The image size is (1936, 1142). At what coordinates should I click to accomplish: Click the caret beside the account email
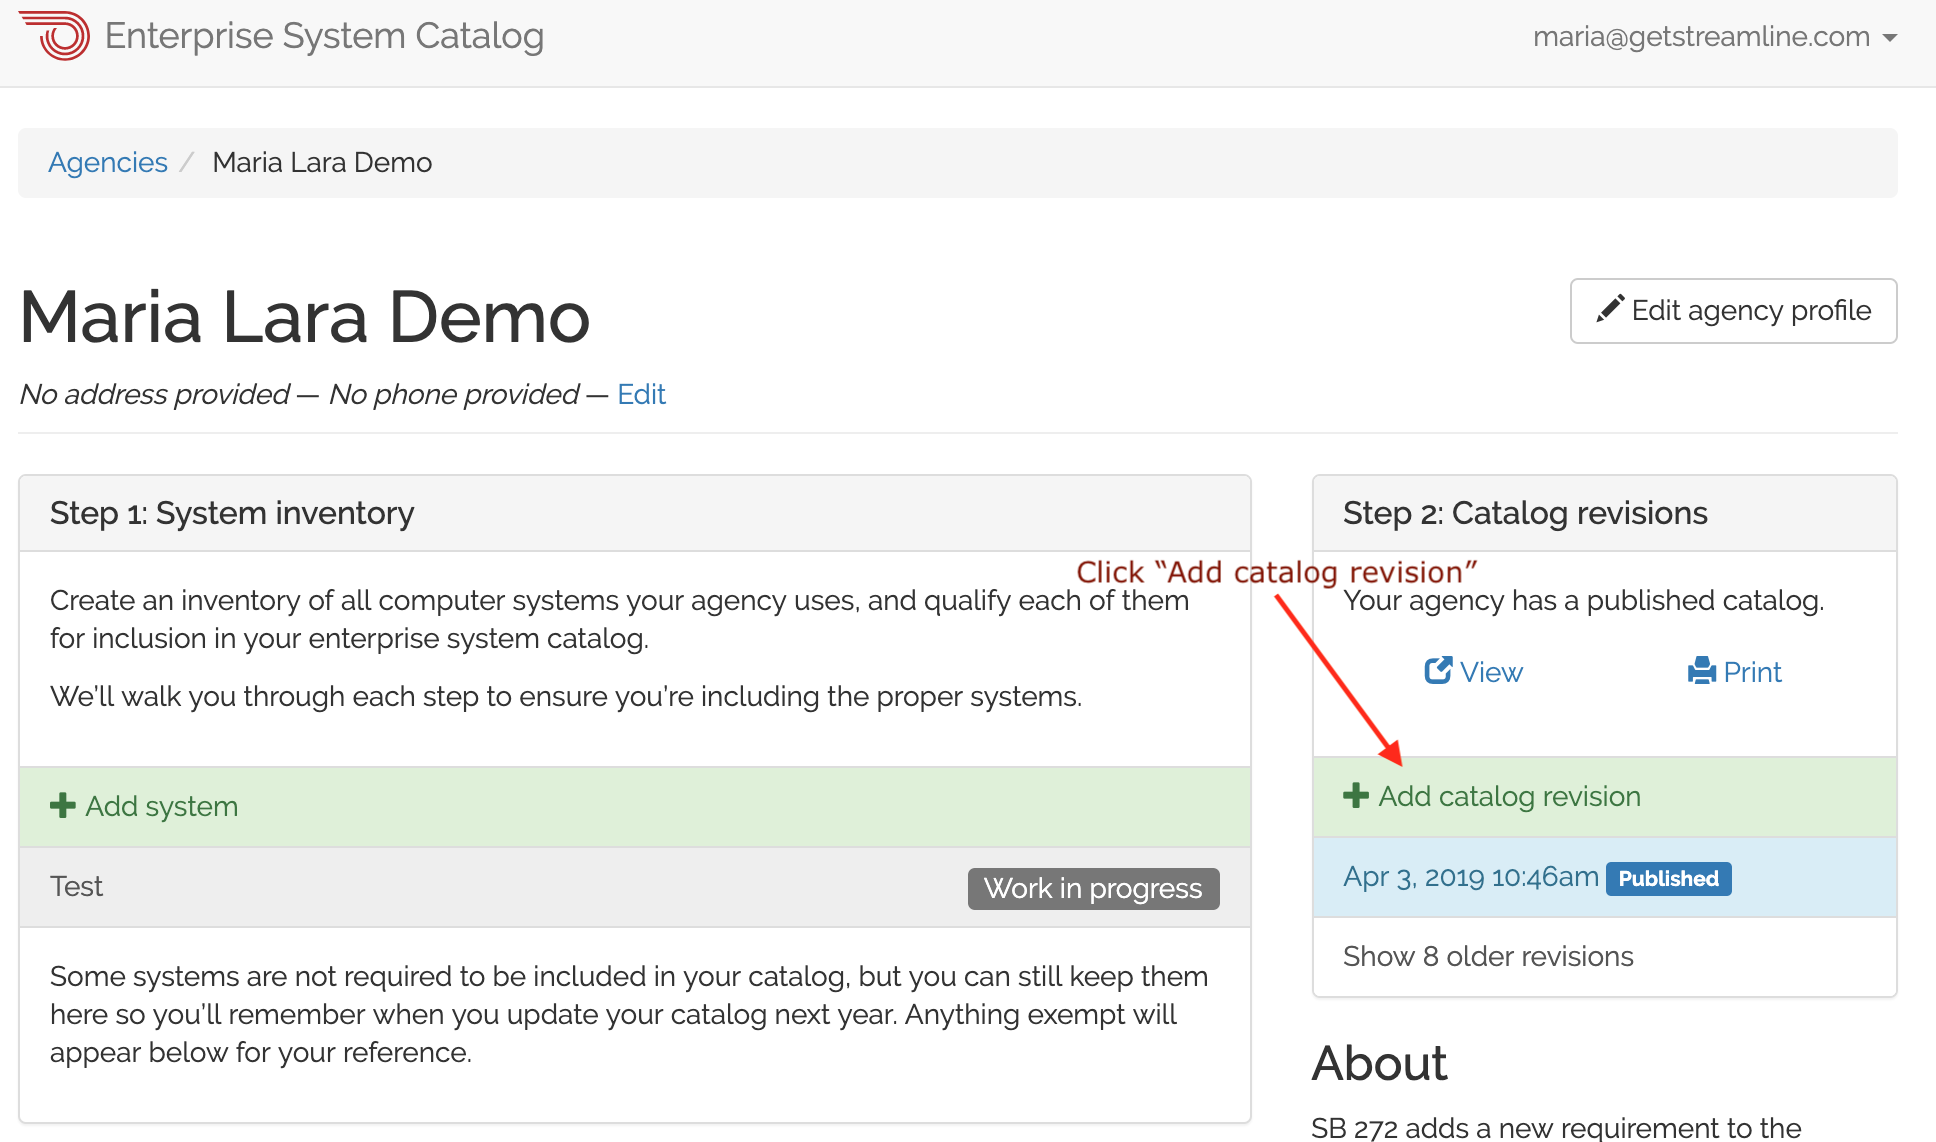tap(1889, 38)
